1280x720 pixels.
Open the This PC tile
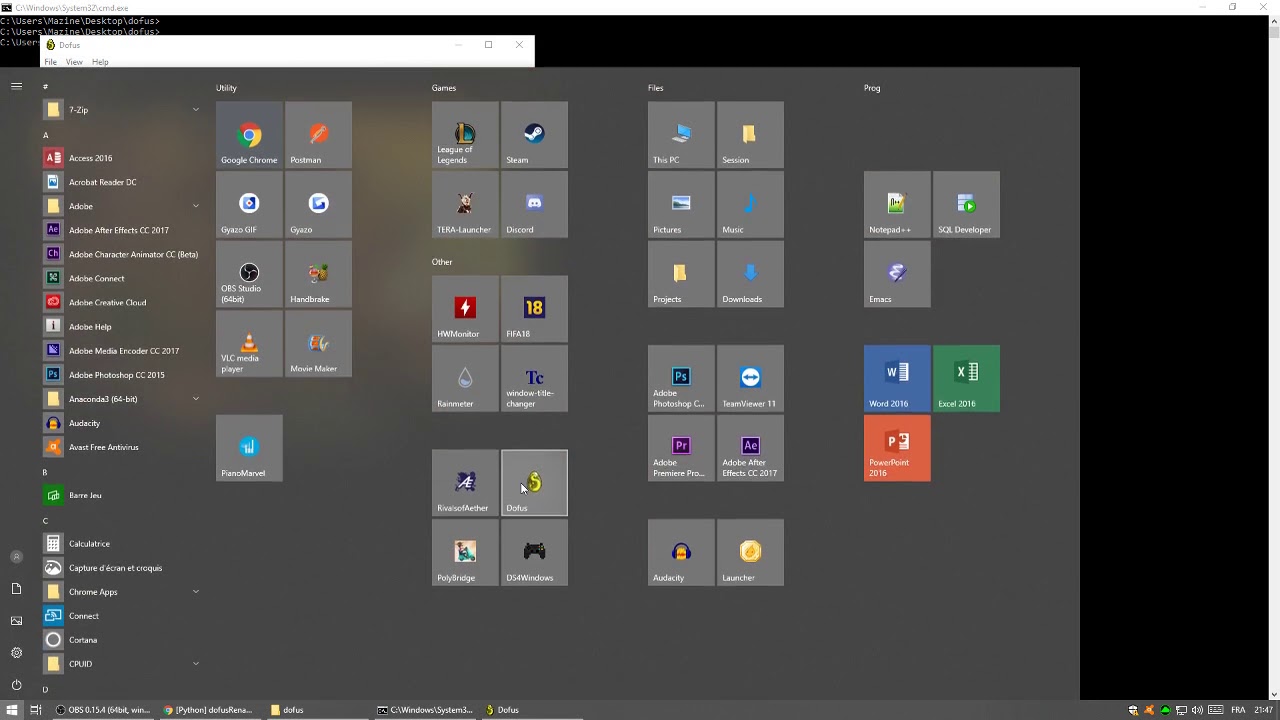pyautogui.click(x=681, y=135)
